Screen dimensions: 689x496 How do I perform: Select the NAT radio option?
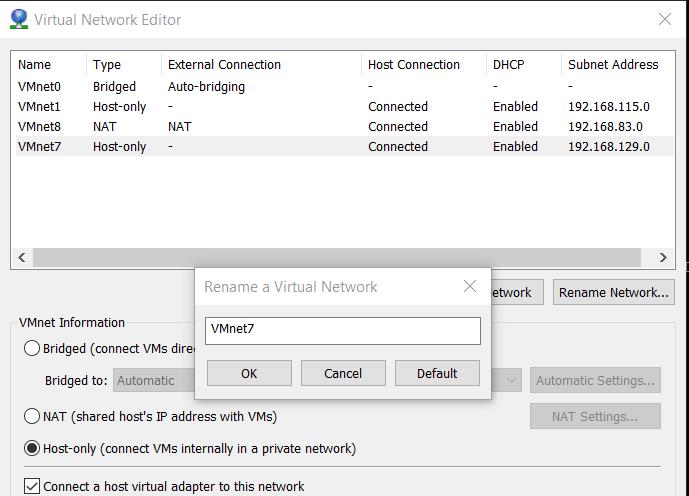[x=32, y=416]
